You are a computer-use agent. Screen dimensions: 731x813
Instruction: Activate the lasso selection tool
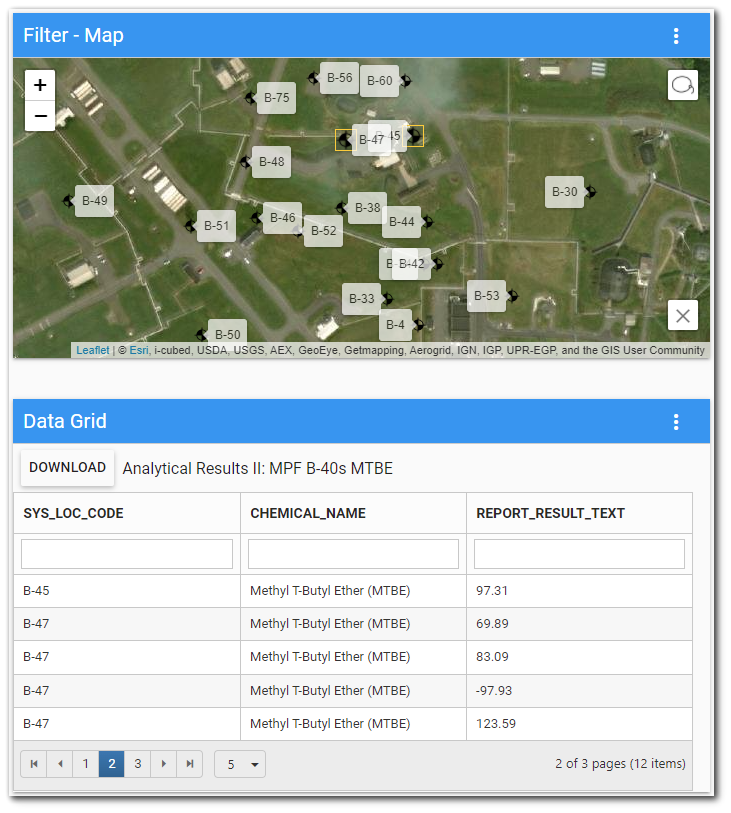click(682, 85)
